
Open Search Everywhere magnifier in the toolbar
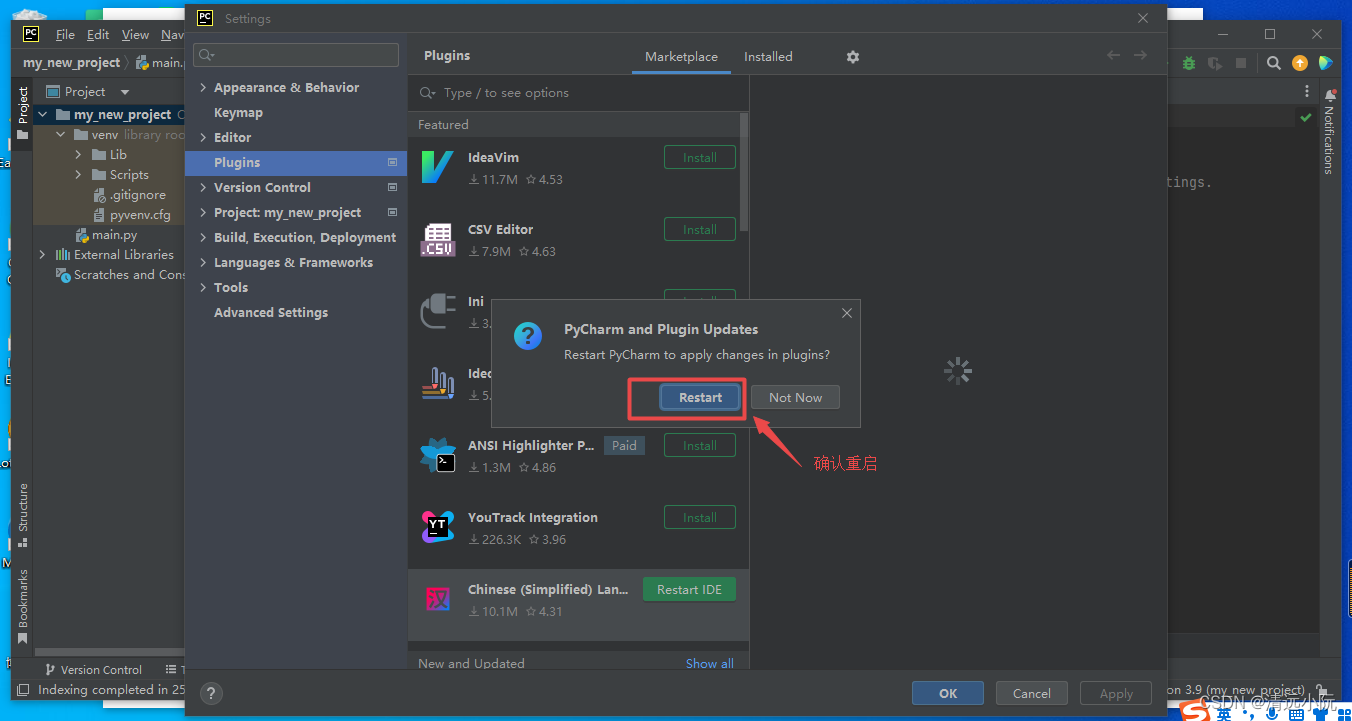1274,63
